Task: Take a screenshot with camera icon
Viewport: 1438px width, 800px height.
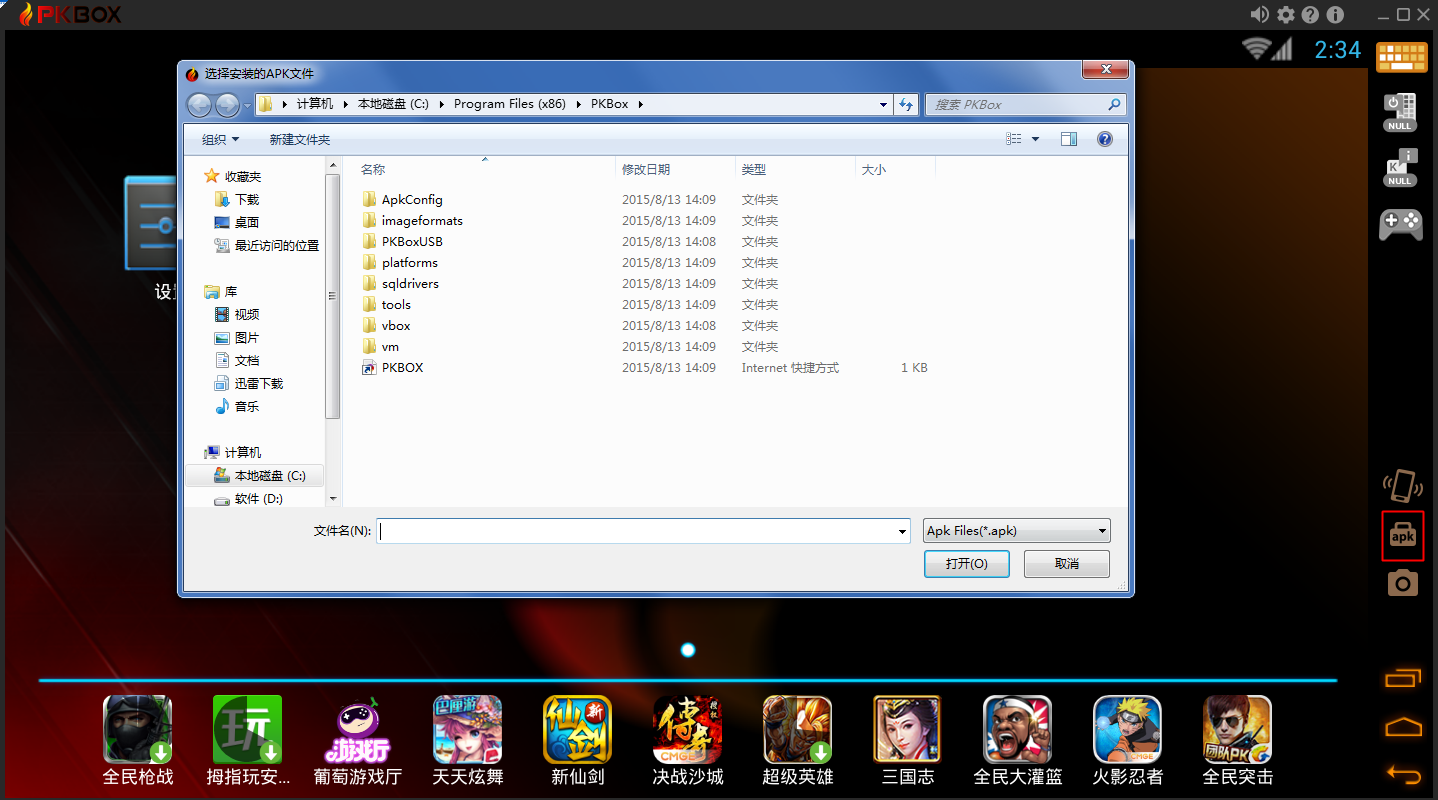Action: pyautogui.click(x=1403, y=583)
